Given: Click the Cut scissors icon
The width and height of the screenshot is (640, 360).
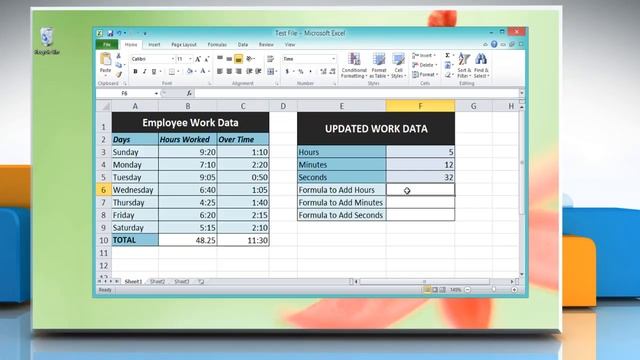Looking at the screenshot, I should click(x=118, y=56).
